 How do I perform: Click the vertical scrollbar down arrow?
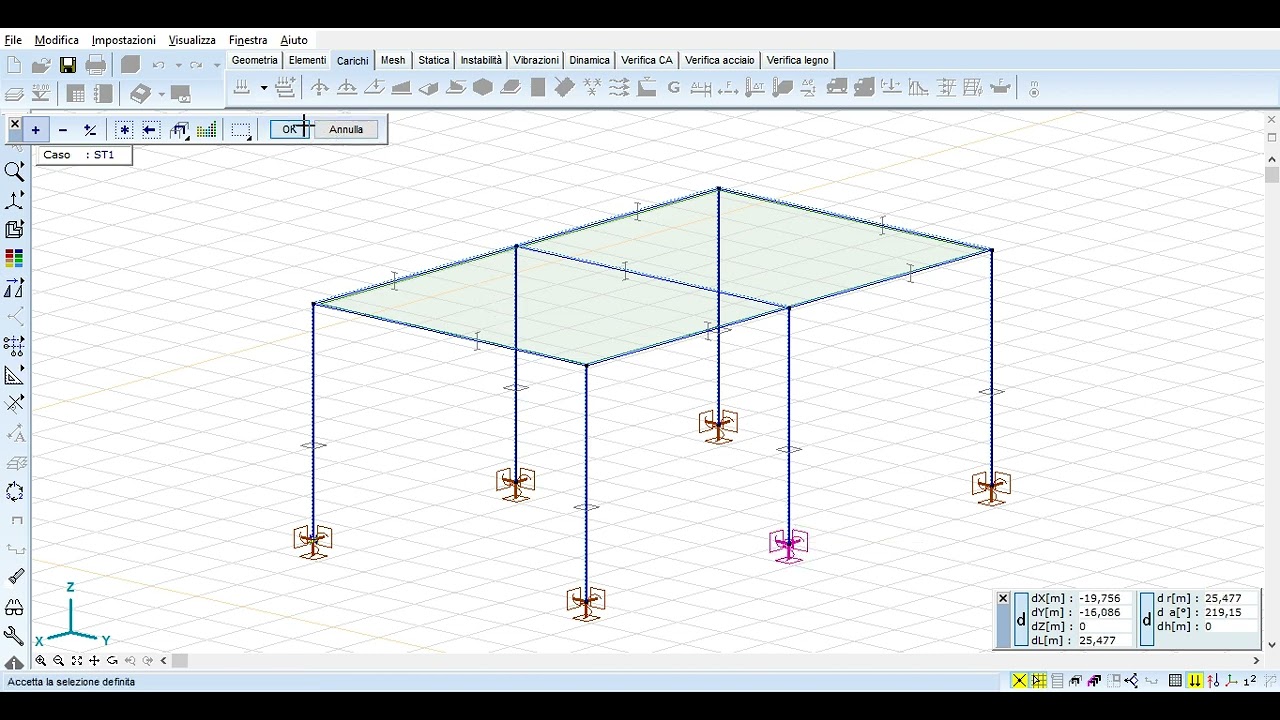pyautogui.click(x=1272, y=645)
